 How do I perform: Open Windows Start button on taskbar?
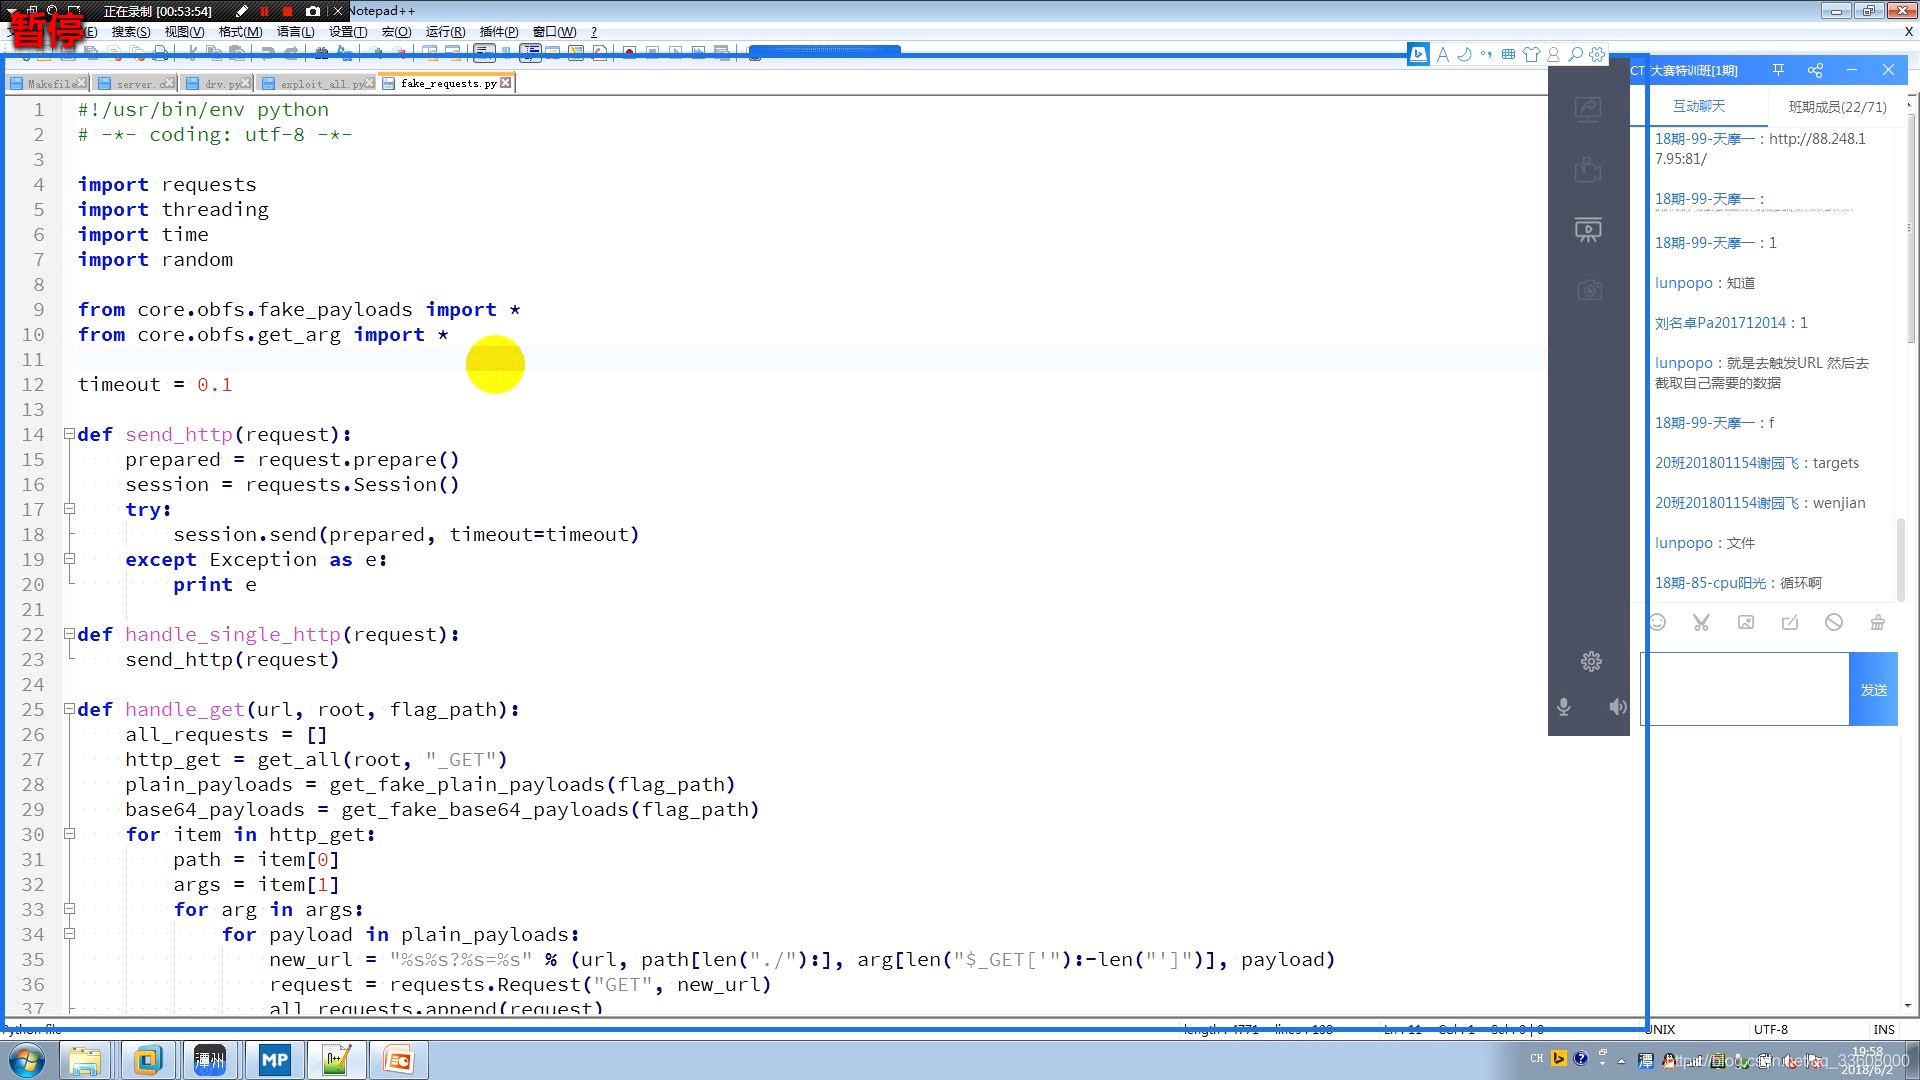27,1060
